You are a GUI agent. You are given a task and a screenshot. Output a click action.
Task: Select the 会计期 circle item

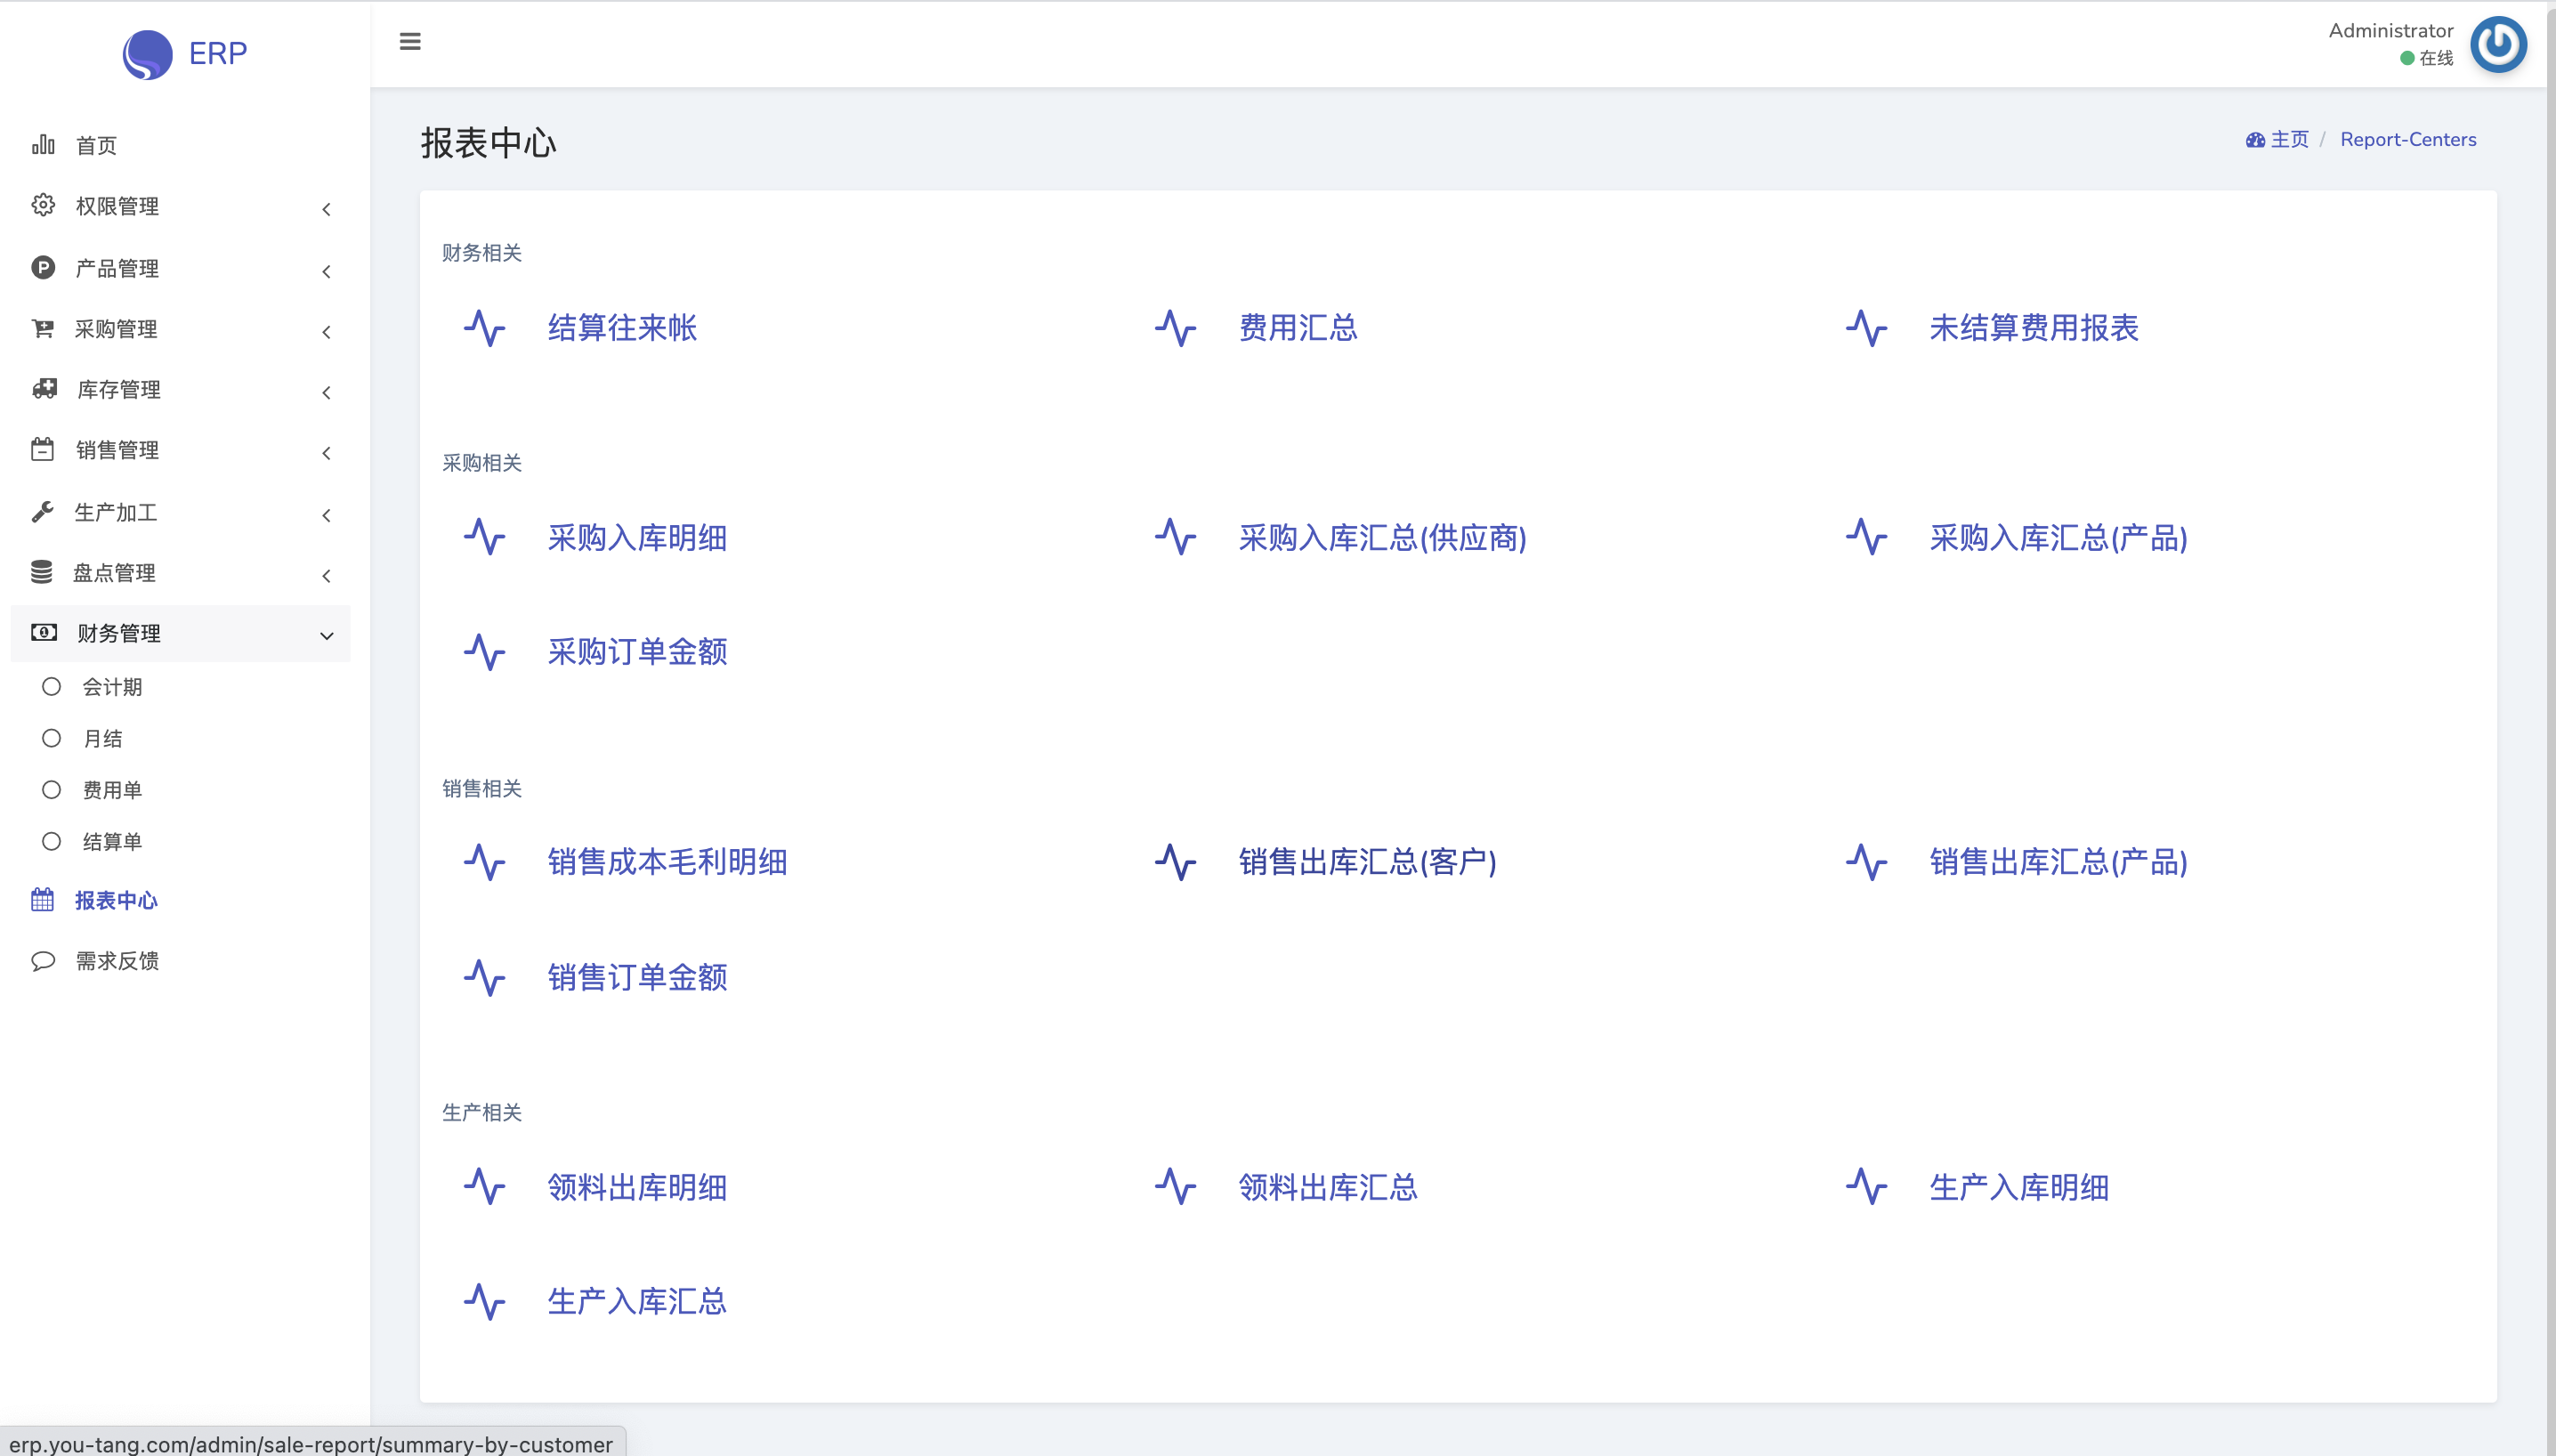tap(52, 687)
